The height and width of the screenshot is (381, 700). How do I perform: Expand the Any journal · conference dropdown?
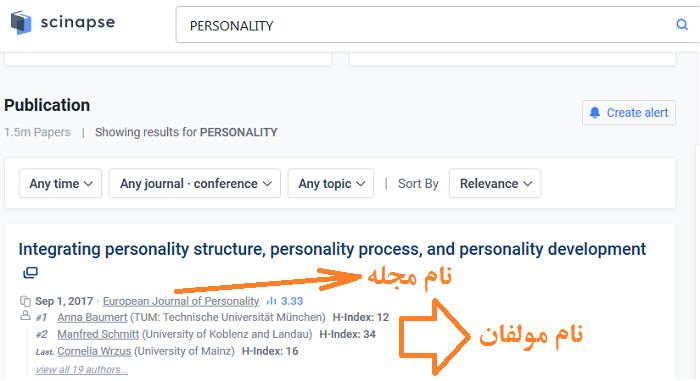195,183
